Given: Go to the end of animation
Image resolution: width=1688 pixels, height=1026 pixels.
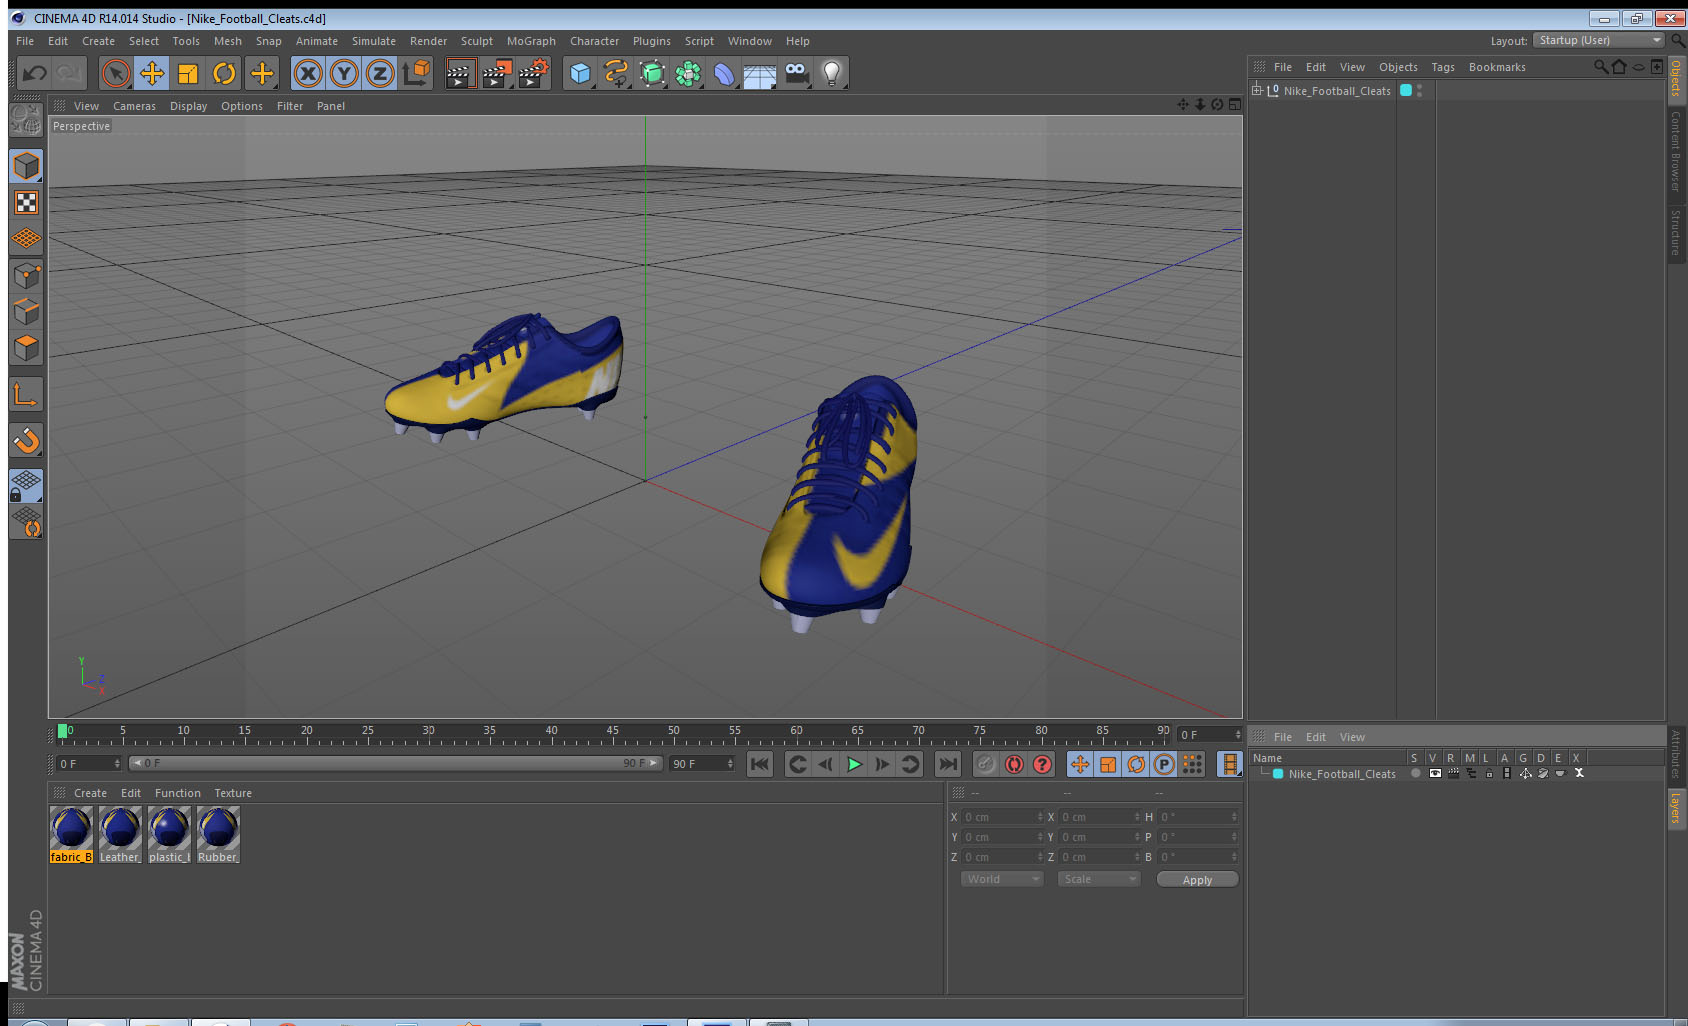Looking at the screenshot, I should [948, 764].
